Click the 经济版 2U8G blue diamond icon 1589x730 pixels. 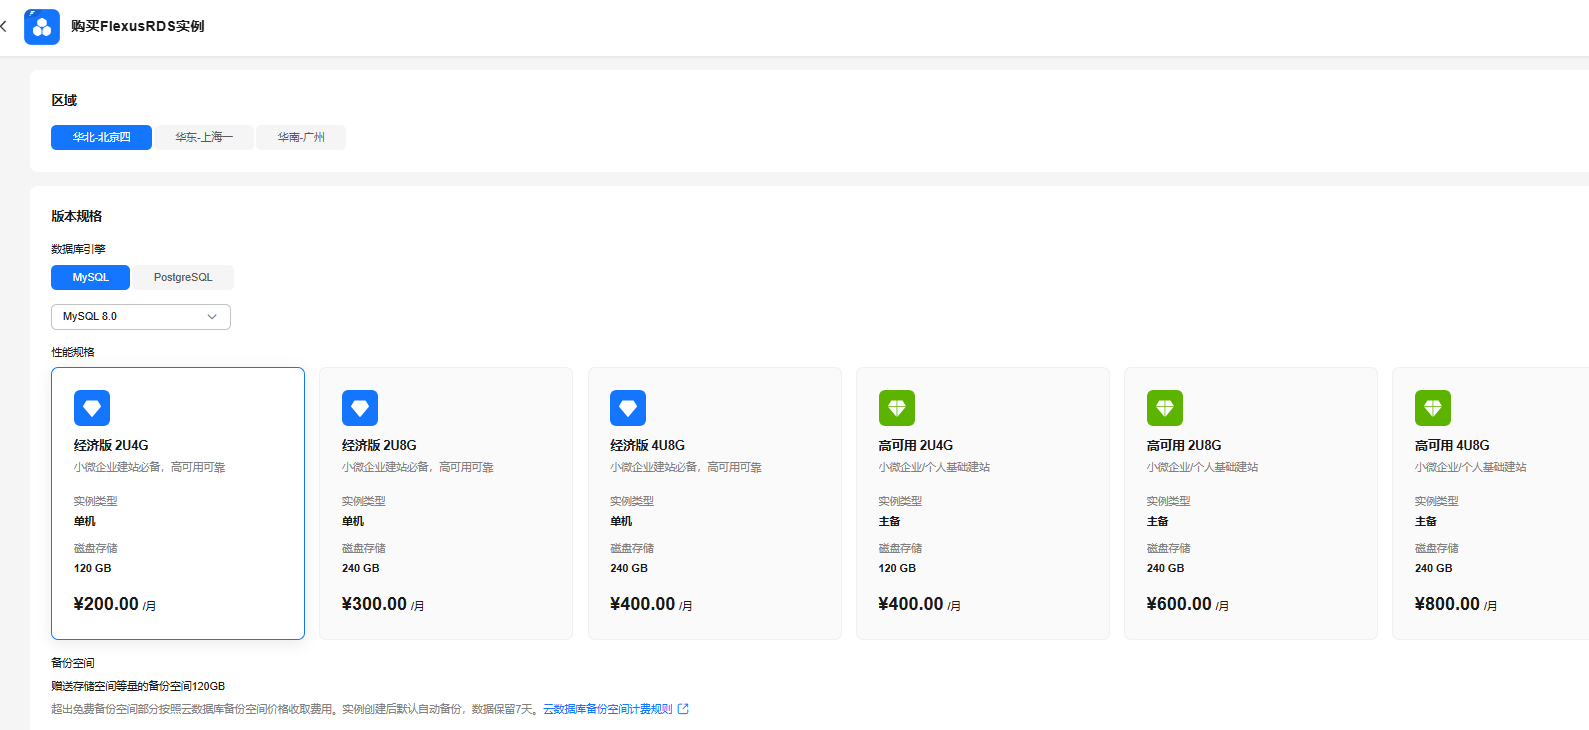[x=360, y=408]
